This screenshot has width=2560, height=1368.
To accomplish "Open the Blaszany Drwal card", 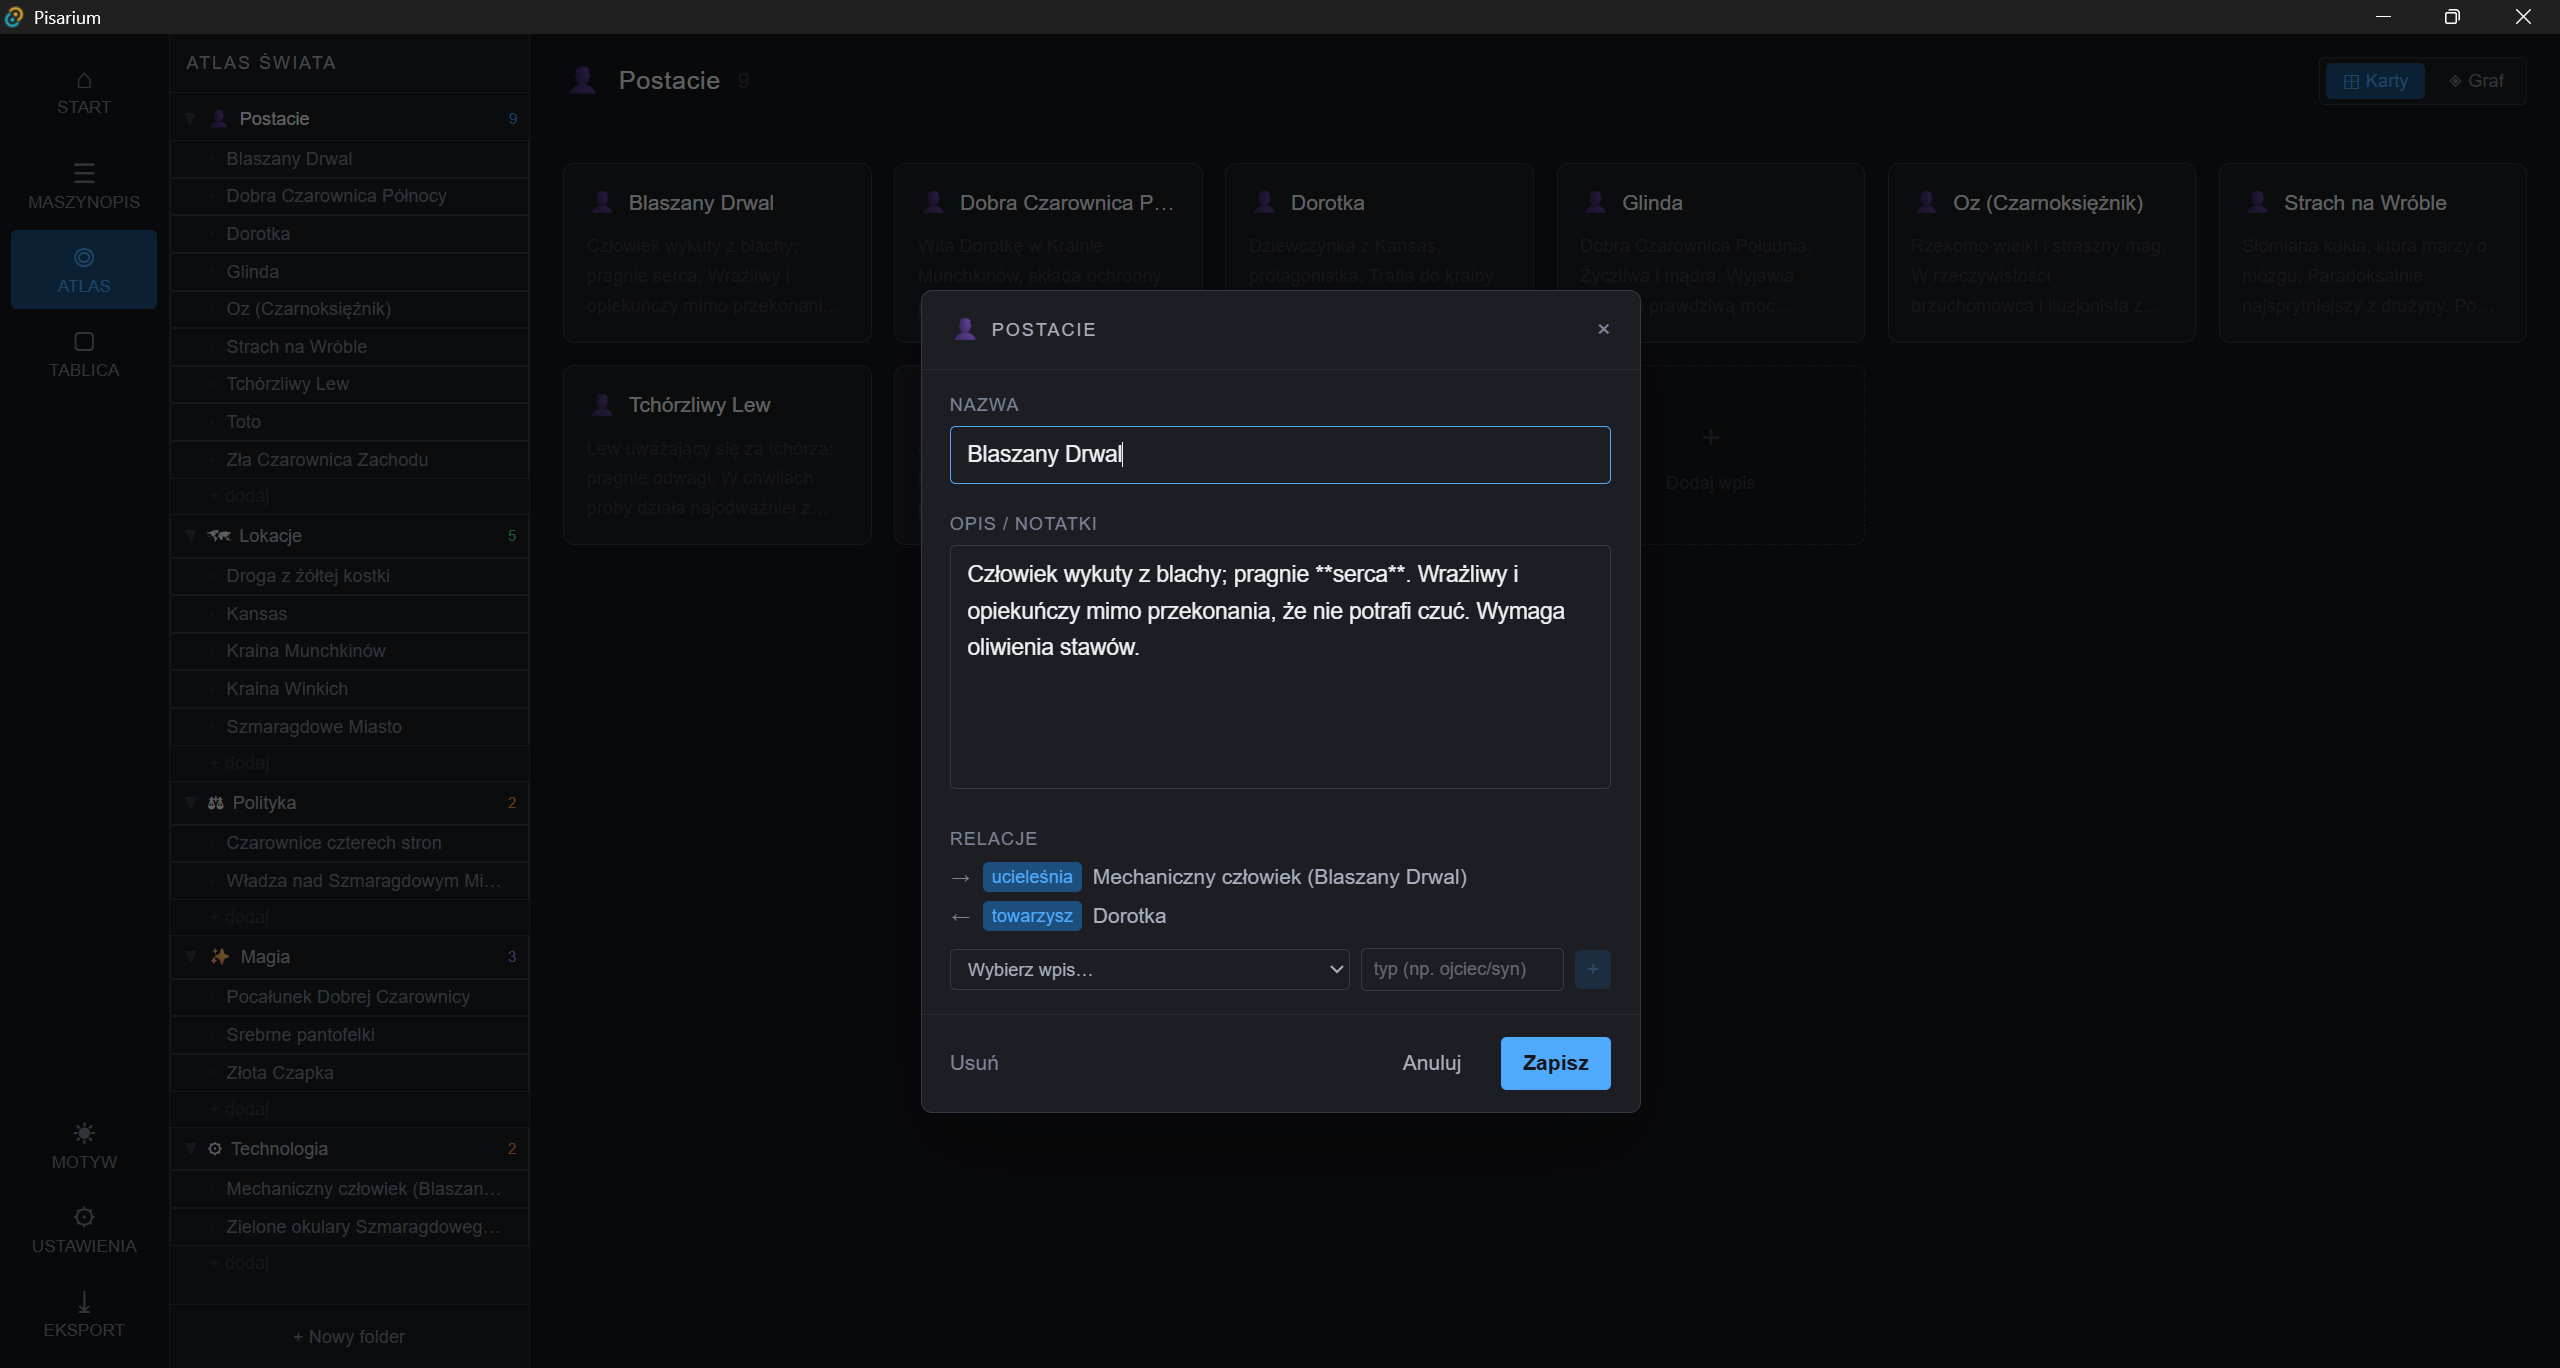I will click(x=717, y=253).
